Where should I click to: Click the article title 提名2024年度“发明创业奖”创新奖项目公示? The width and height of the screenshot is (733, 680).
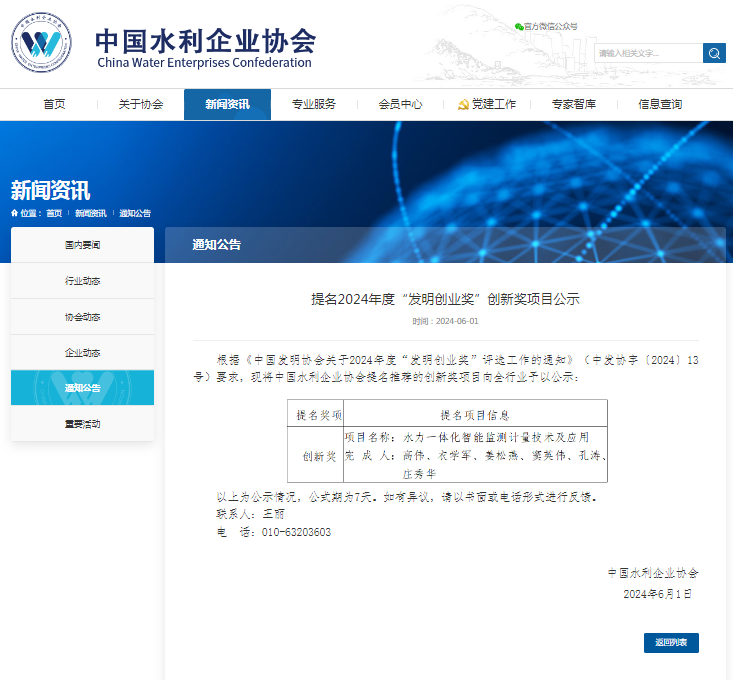446,299
